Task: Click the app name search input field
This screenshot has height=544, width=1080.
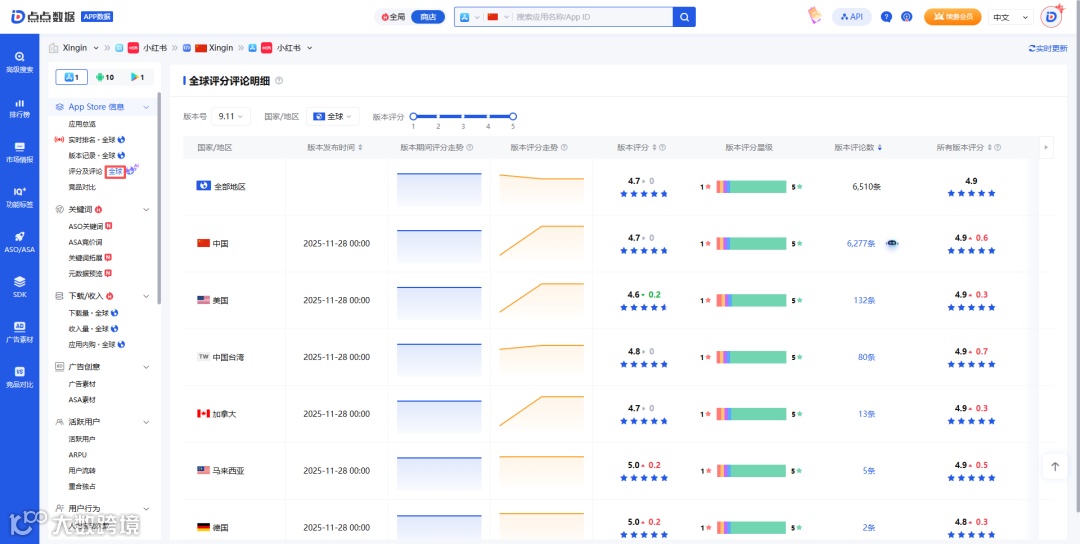Action: pos(592,17)
